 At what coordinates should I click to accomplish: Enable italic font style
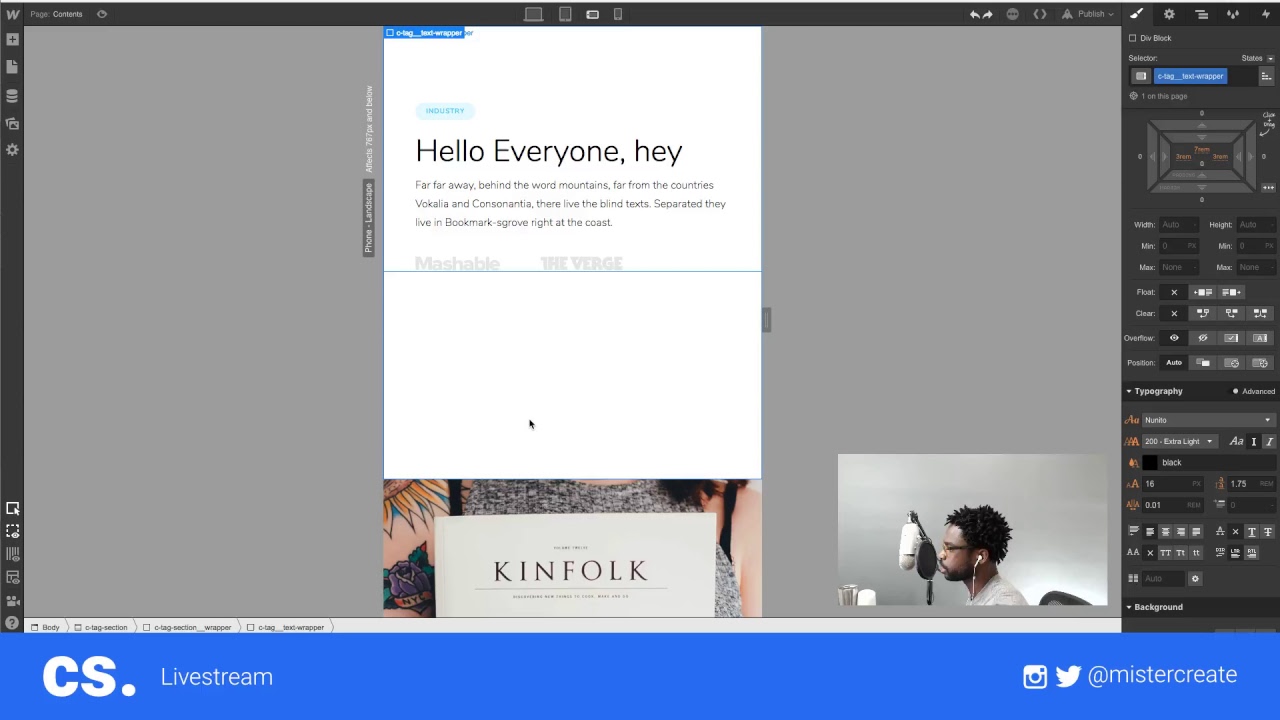tap(1269, 441)
